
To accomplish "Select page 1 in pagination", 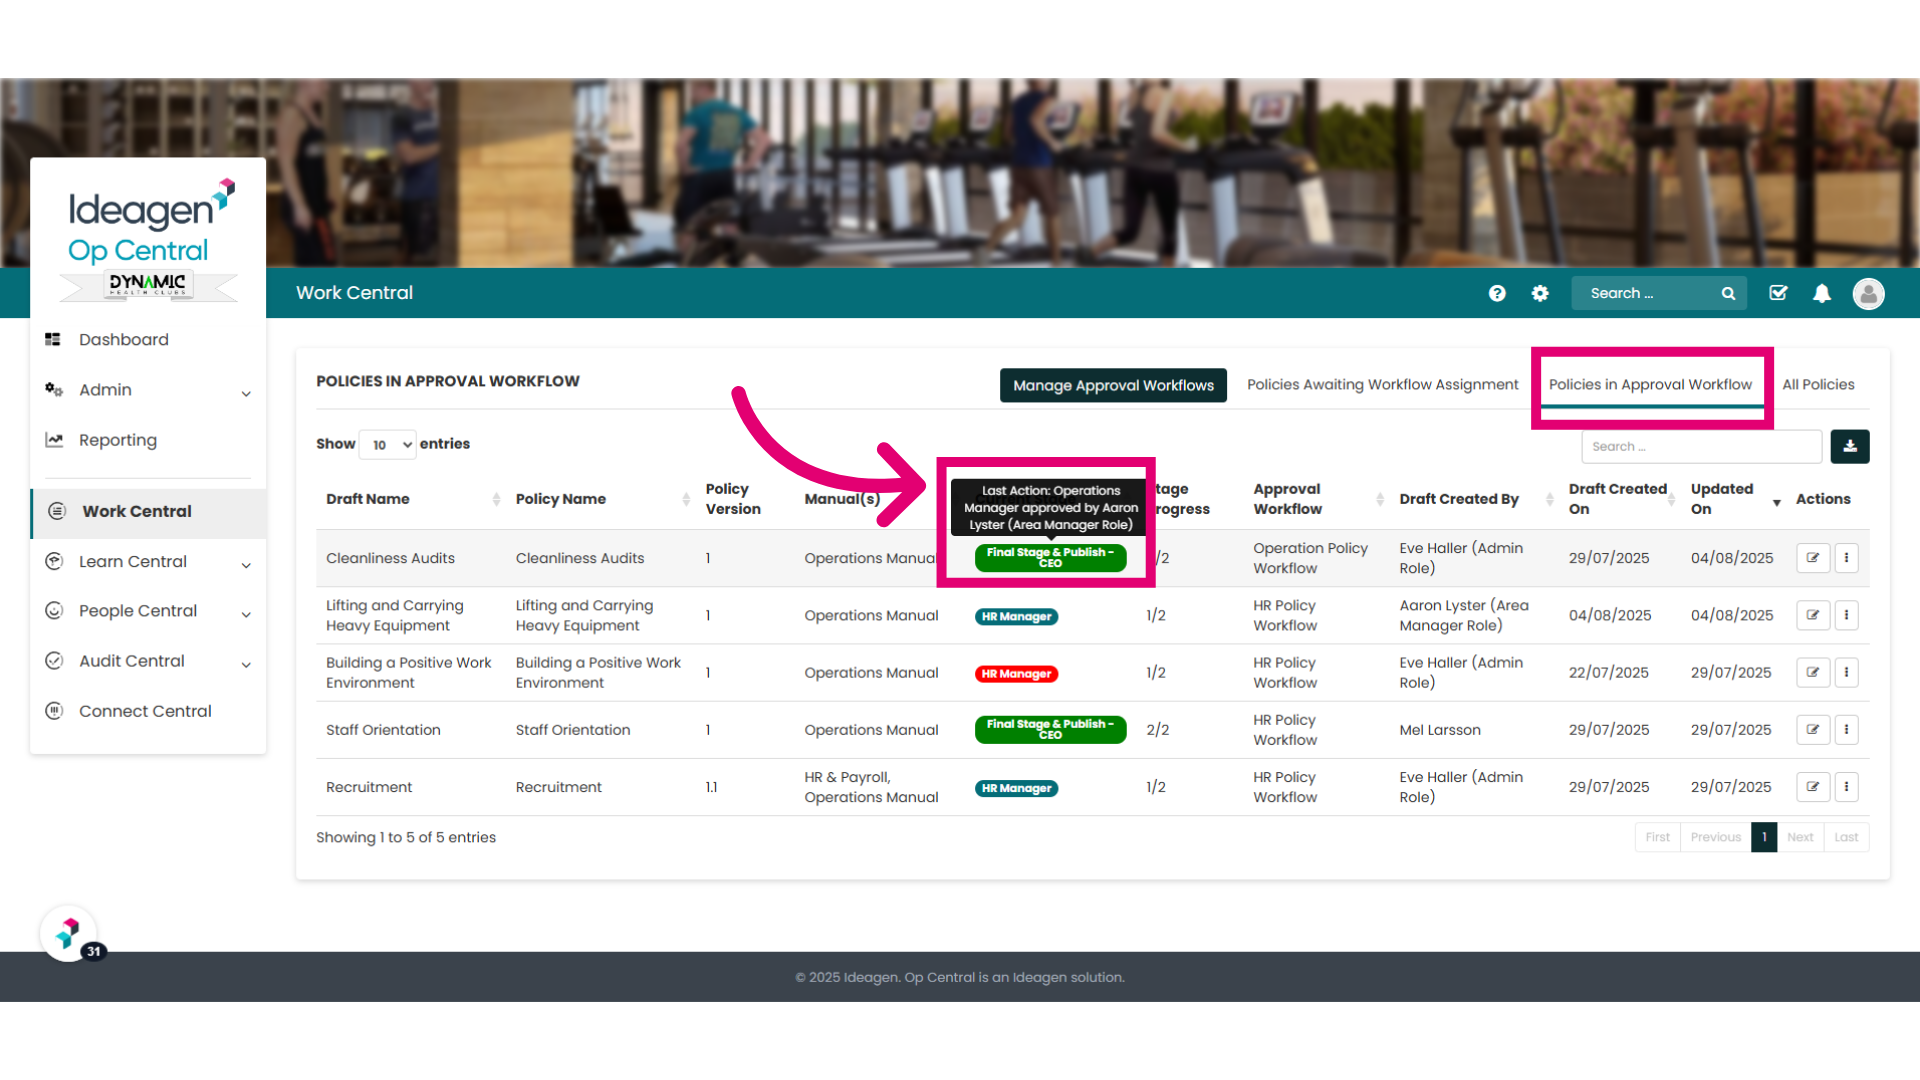I will (x=1764, y=837).
